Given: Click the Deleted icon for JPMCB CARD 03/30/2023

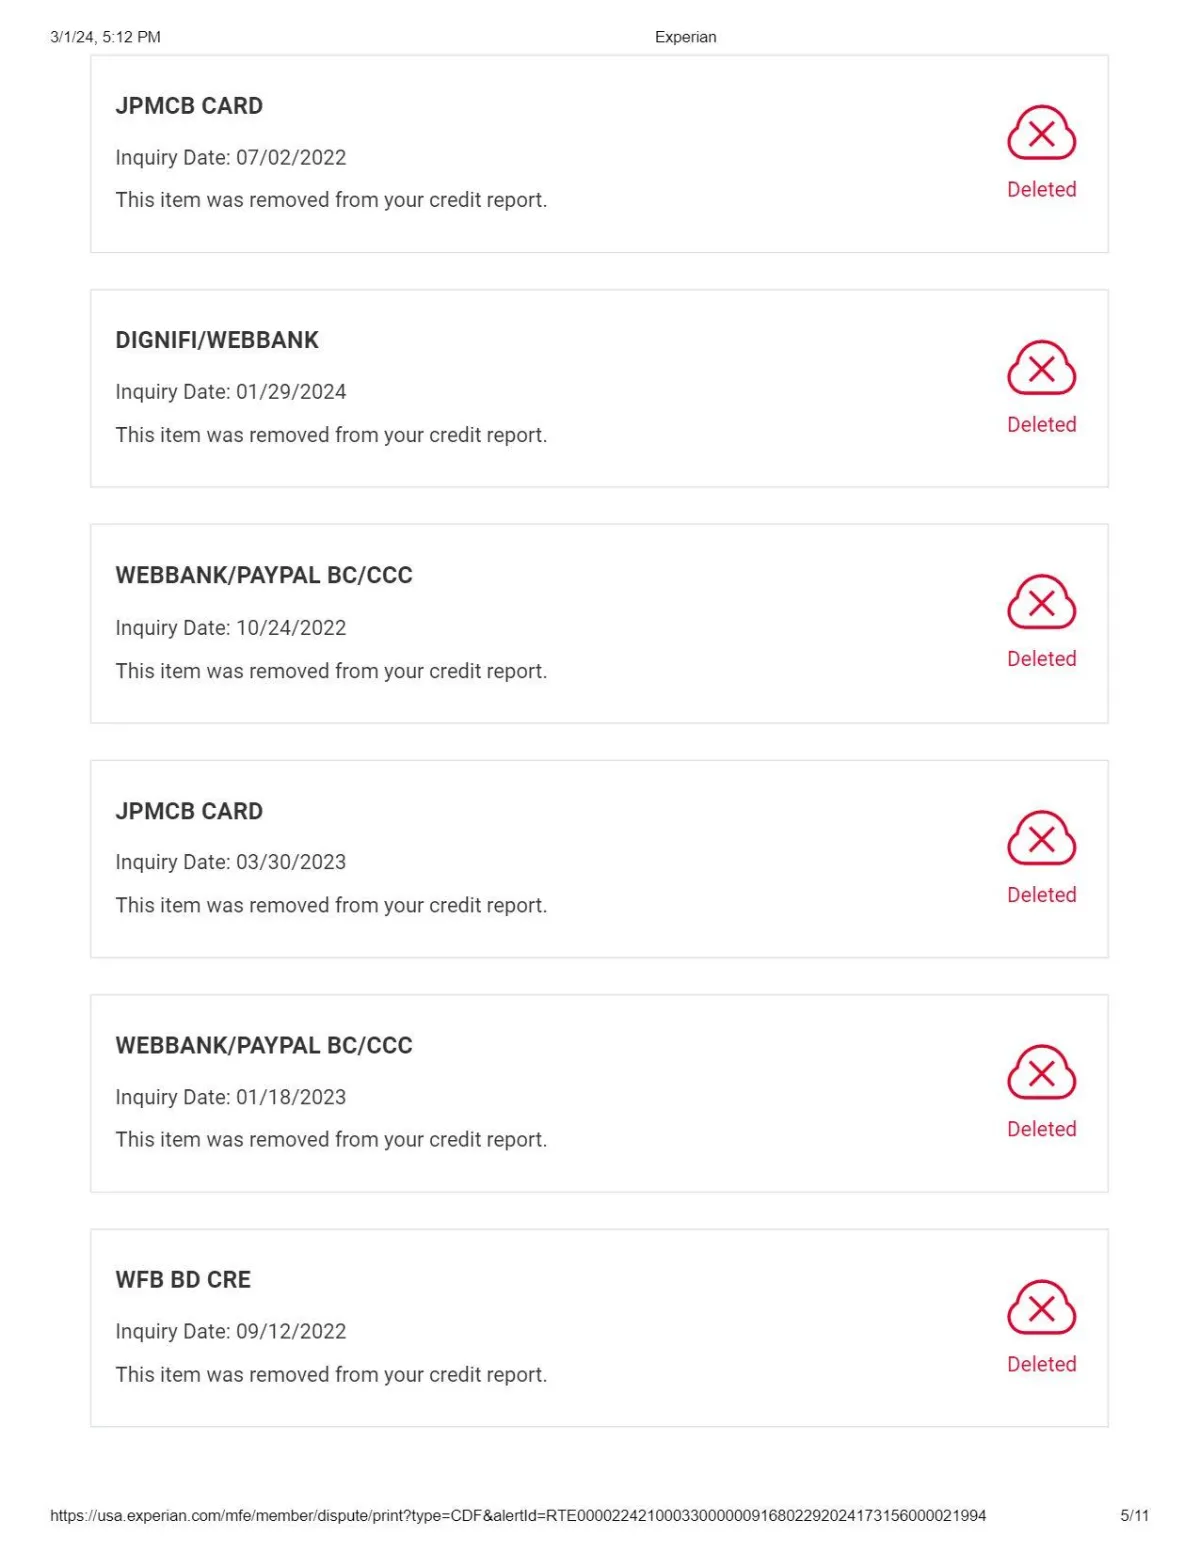Looking at the screenshot, I should (1041, 838).
